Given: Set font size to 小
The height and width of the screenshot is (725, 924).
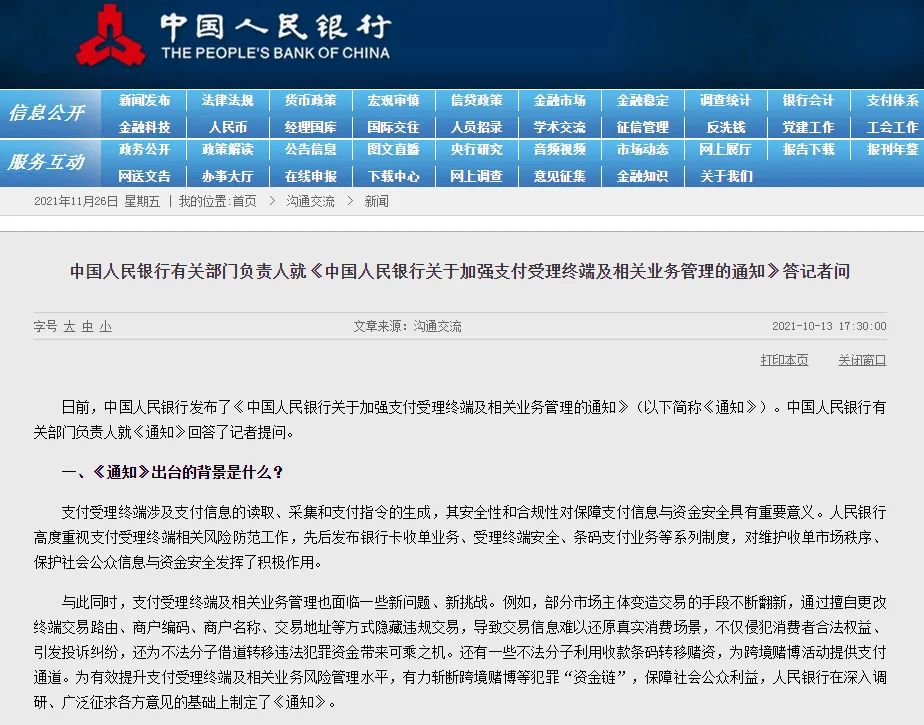Looking at the screenshot, I should click(105, 327).
